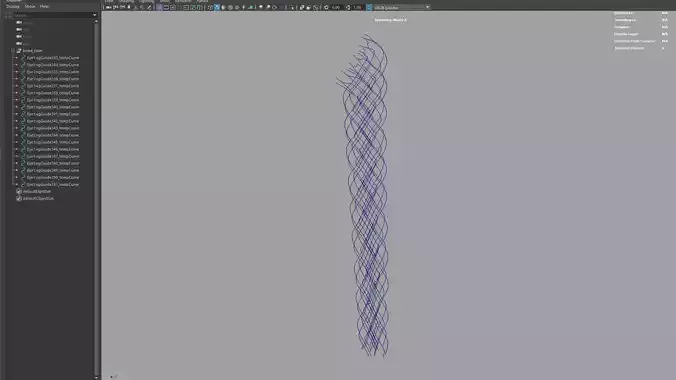The image size is (676, 380).
Task: Open the Outliner Display menu
Action: tap(13, 6)
